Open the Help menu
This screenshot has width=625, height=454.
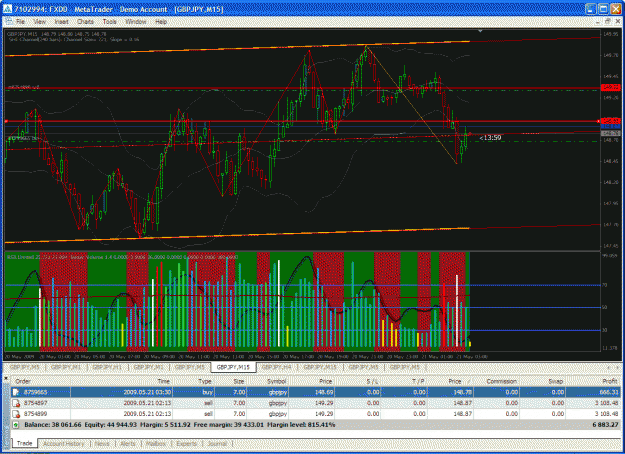(161, 22)
